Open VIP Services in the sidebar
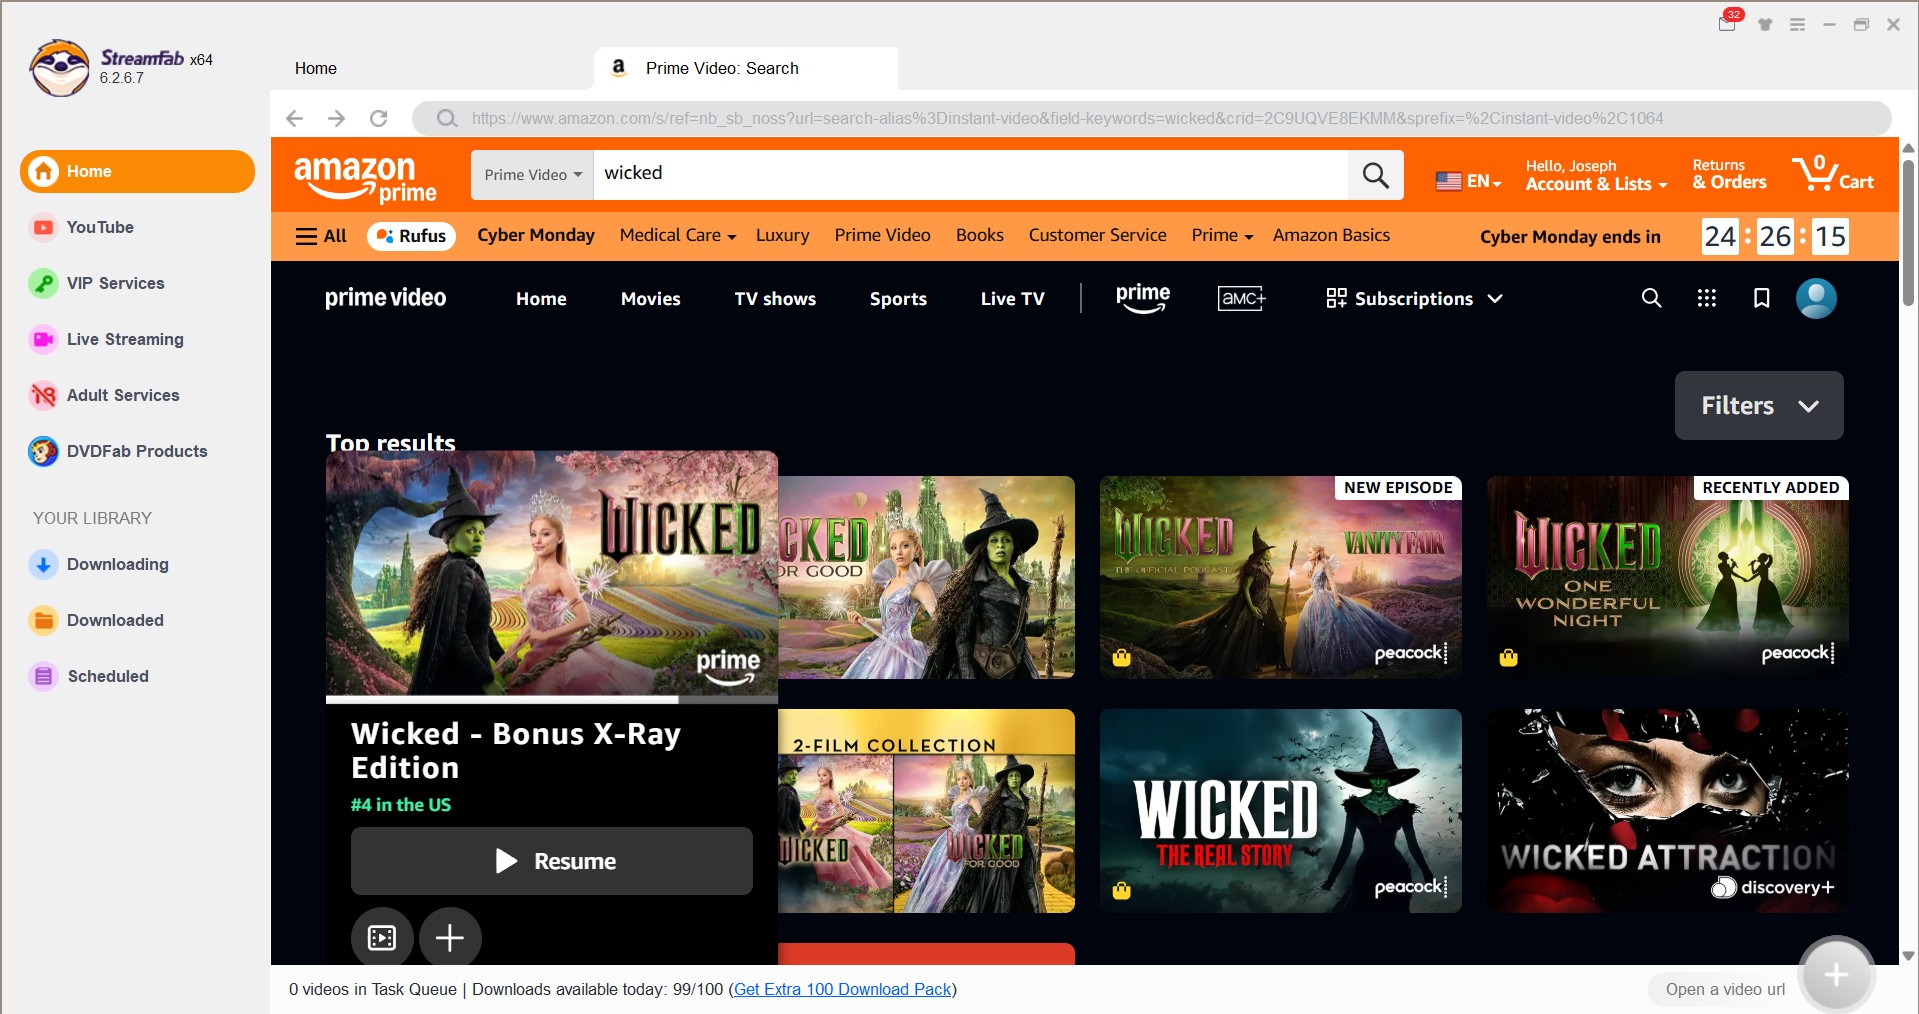The height and width of the screenshot is (1014, 1919). point(114,283)
